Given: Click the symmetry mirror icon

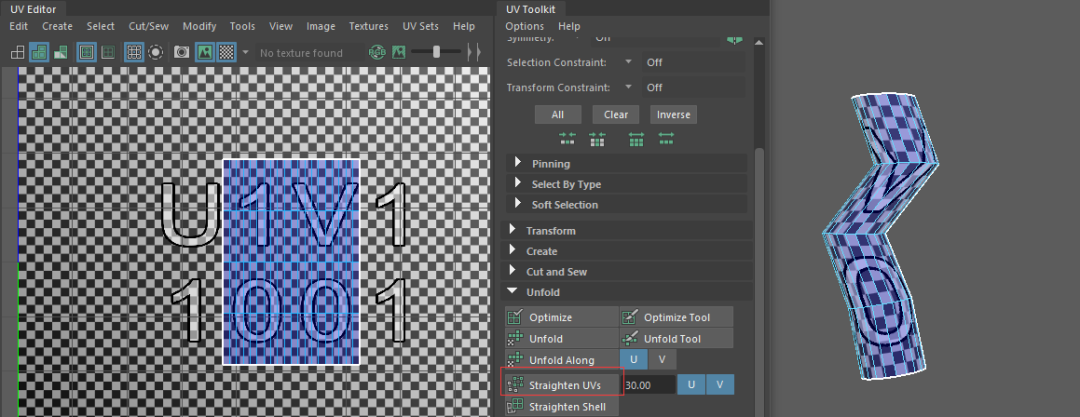Looking at the screenshot, I should [735, 39].
